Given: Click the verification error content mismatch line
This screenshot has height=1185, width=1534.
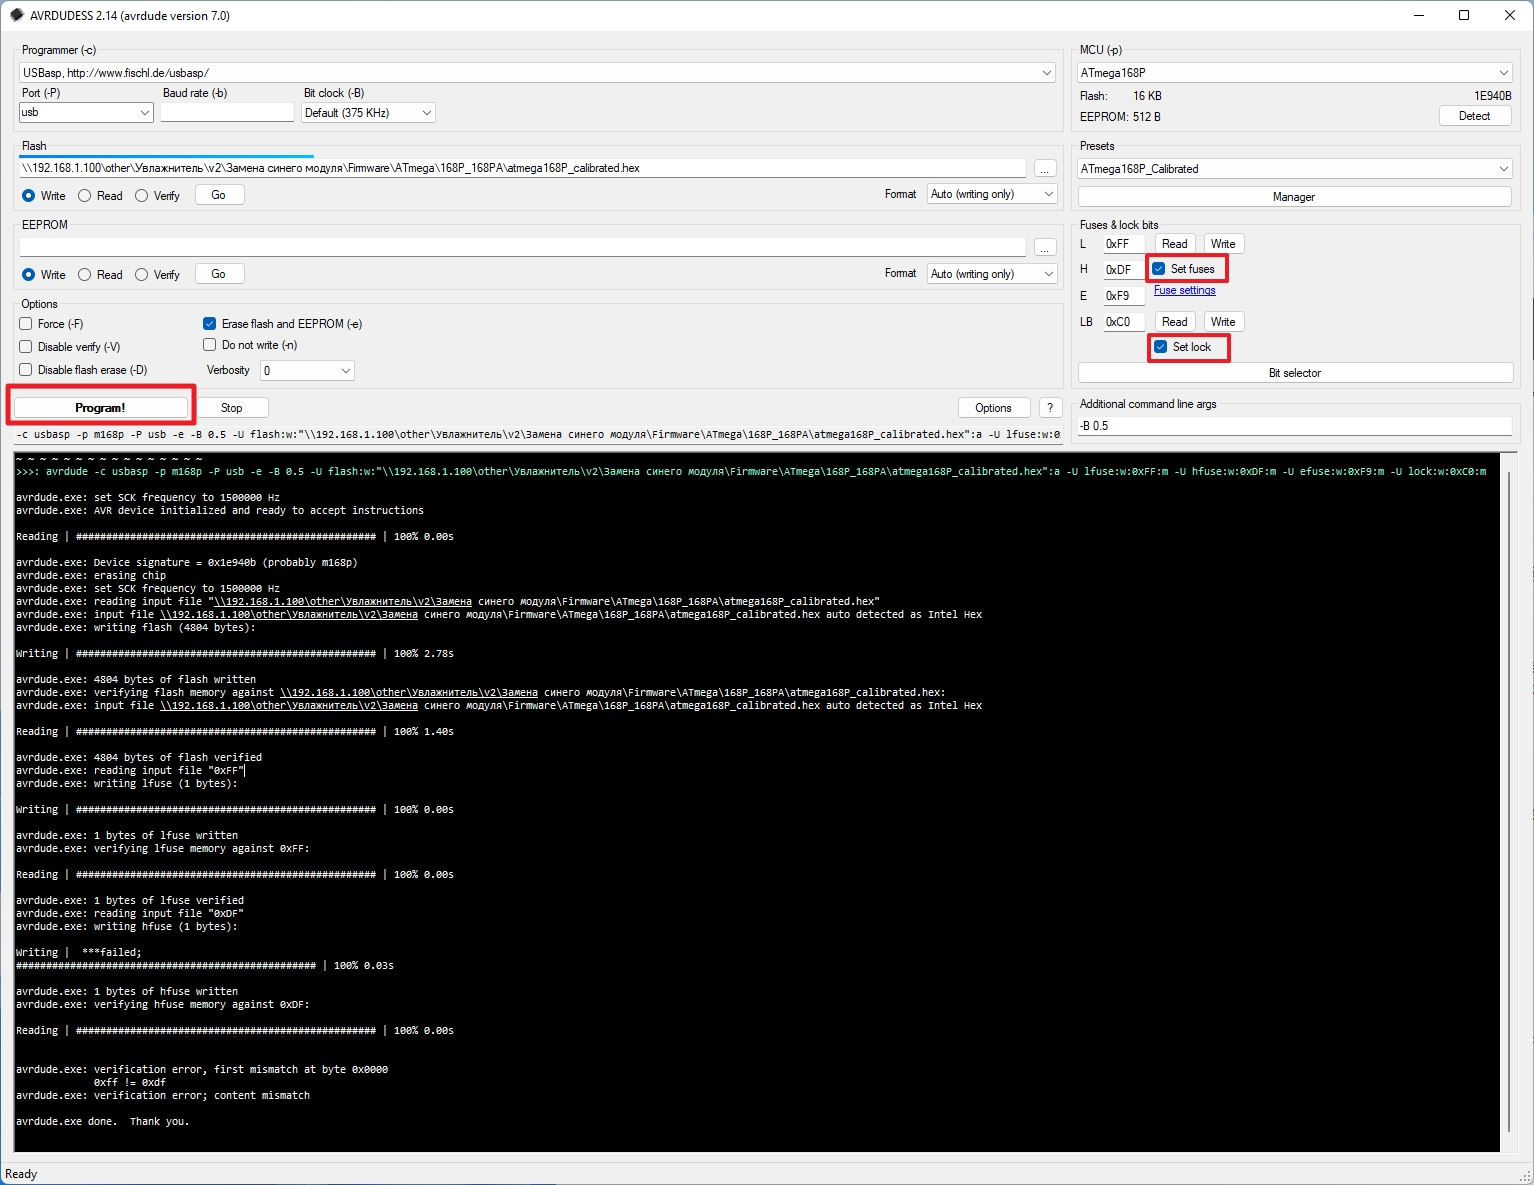Looking at the screenshot, I should tap(163, 1096).
